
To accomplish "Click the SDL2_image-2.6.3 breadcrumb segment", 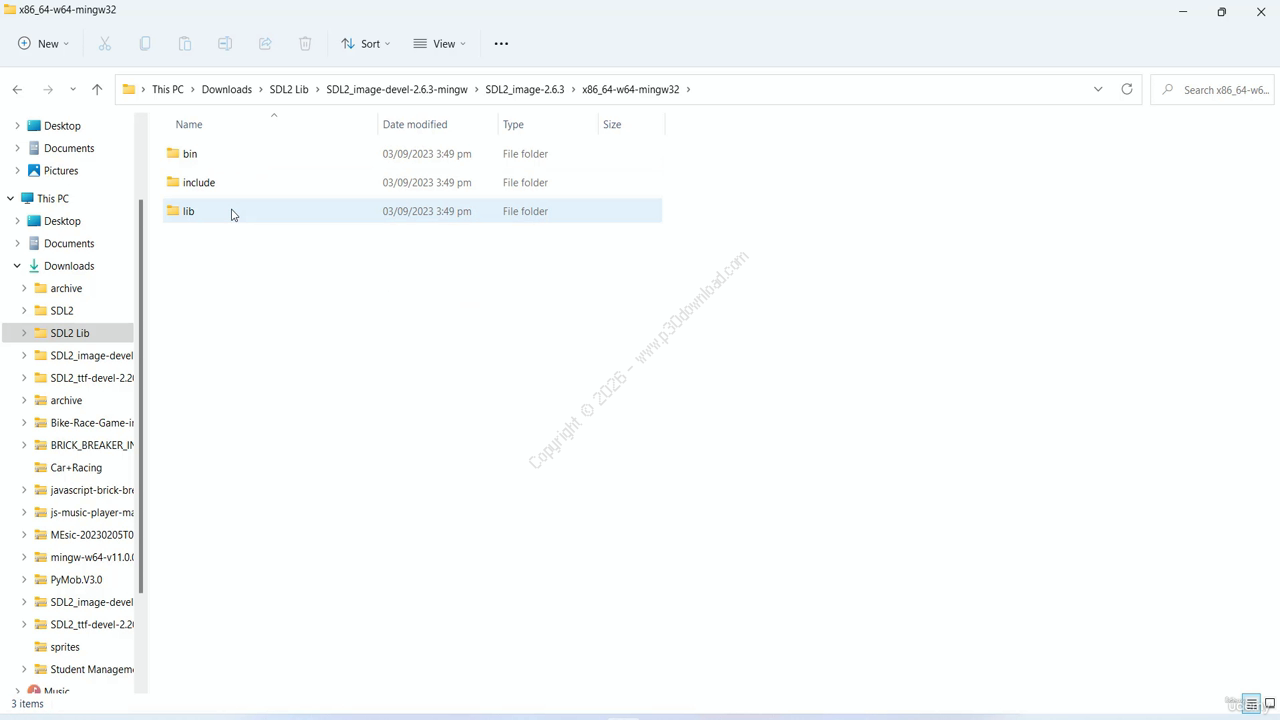I will 525,89.
